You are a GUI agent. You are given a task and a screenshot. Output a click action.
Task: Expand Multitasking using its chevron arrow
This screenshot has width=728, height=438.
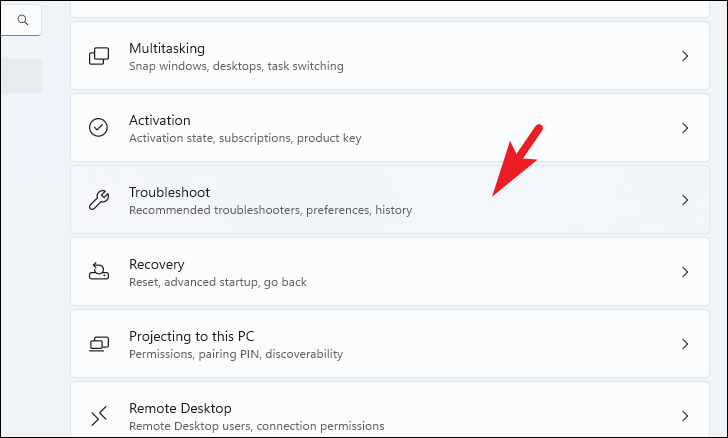(x=685, y=56)
